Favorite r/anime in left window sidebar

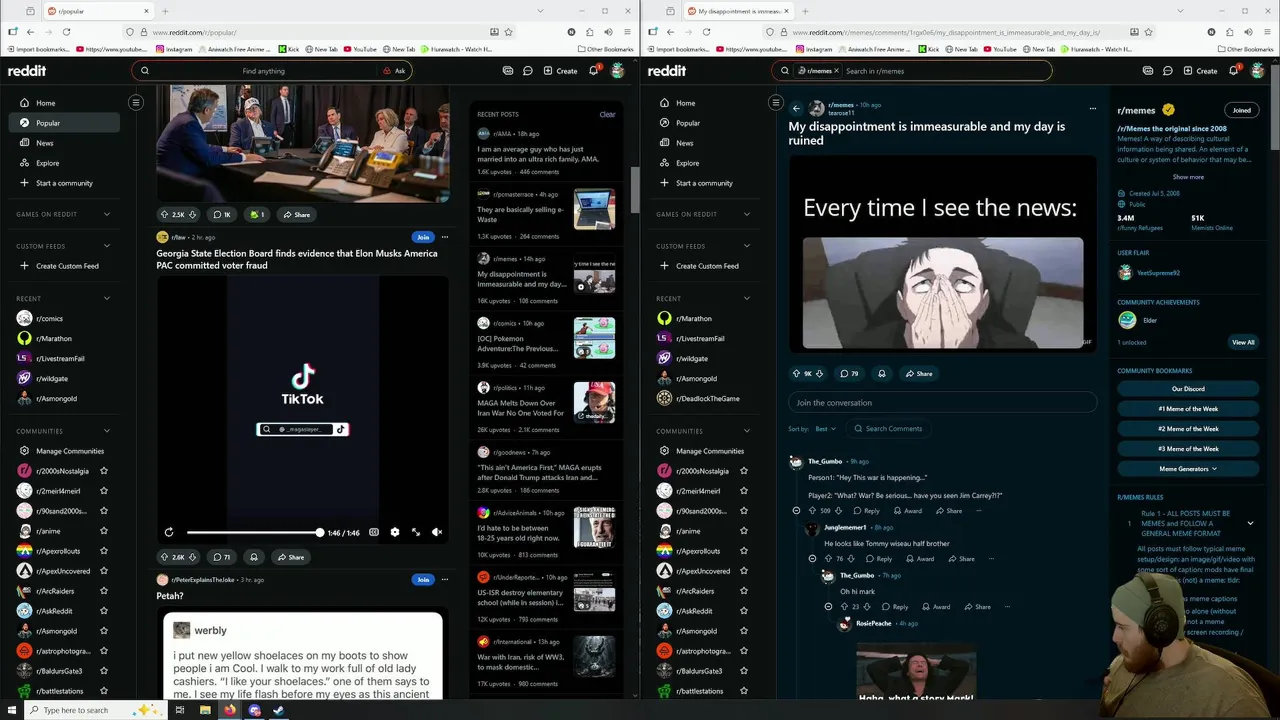point(104,531)
